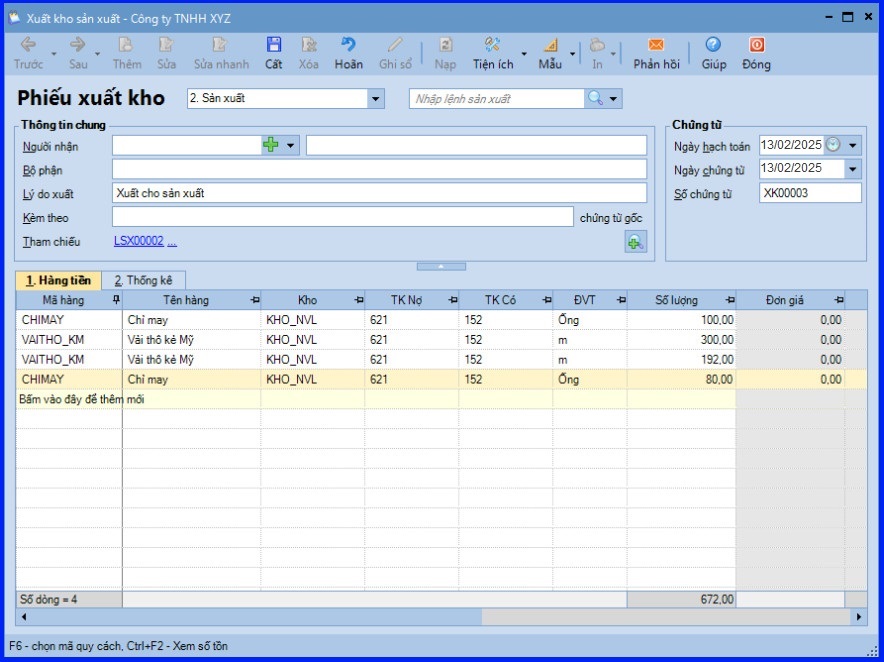Viewport: 884px width, 662px height.
Task: Click the search magnifier for production order
Action: pyautogui.click(x=595, y=98)
